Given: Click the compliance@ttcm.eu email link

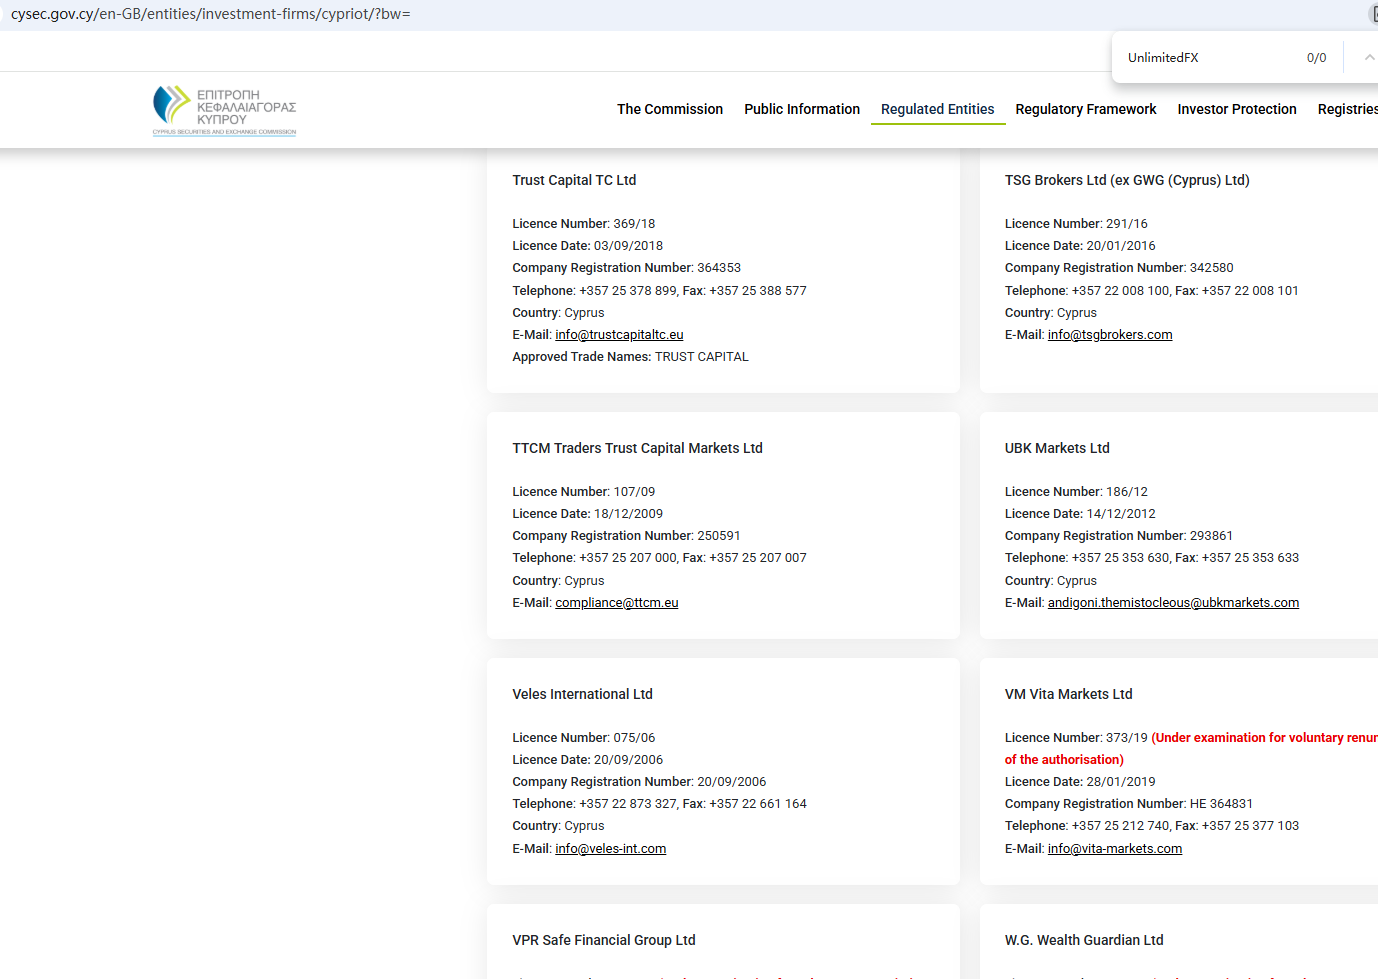Looking at the screenshot, I should (616, 603).
